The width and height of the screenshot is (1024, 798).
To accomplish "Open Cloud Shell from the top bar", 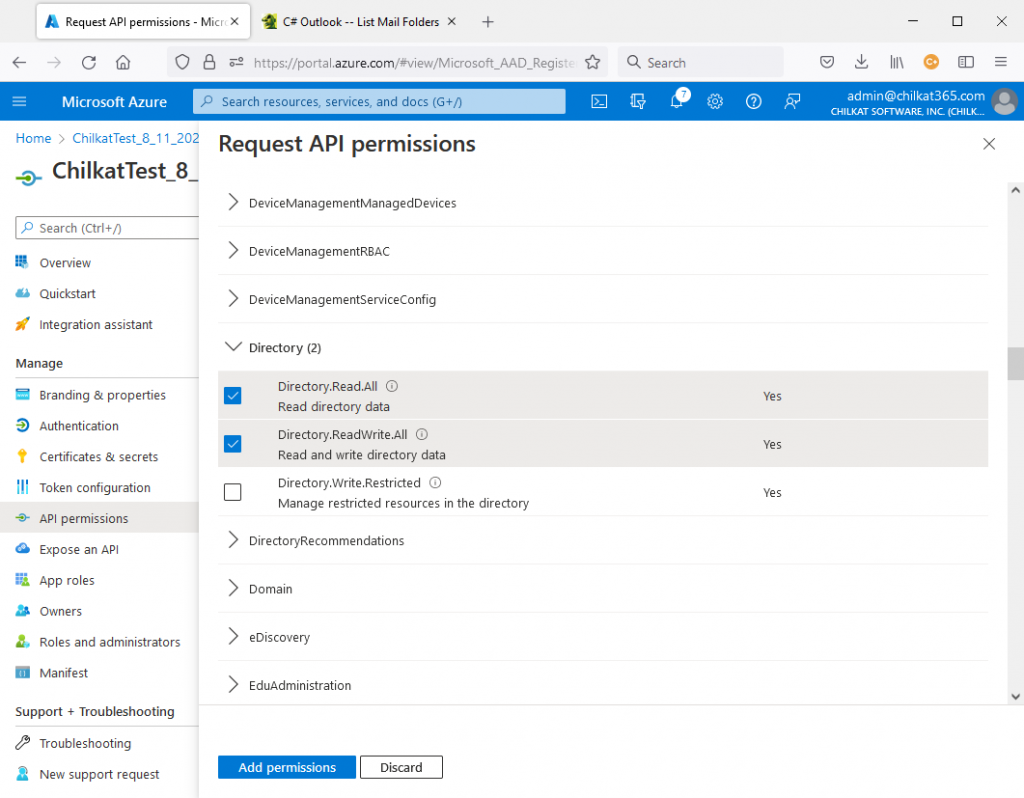I will pos(598,101).
